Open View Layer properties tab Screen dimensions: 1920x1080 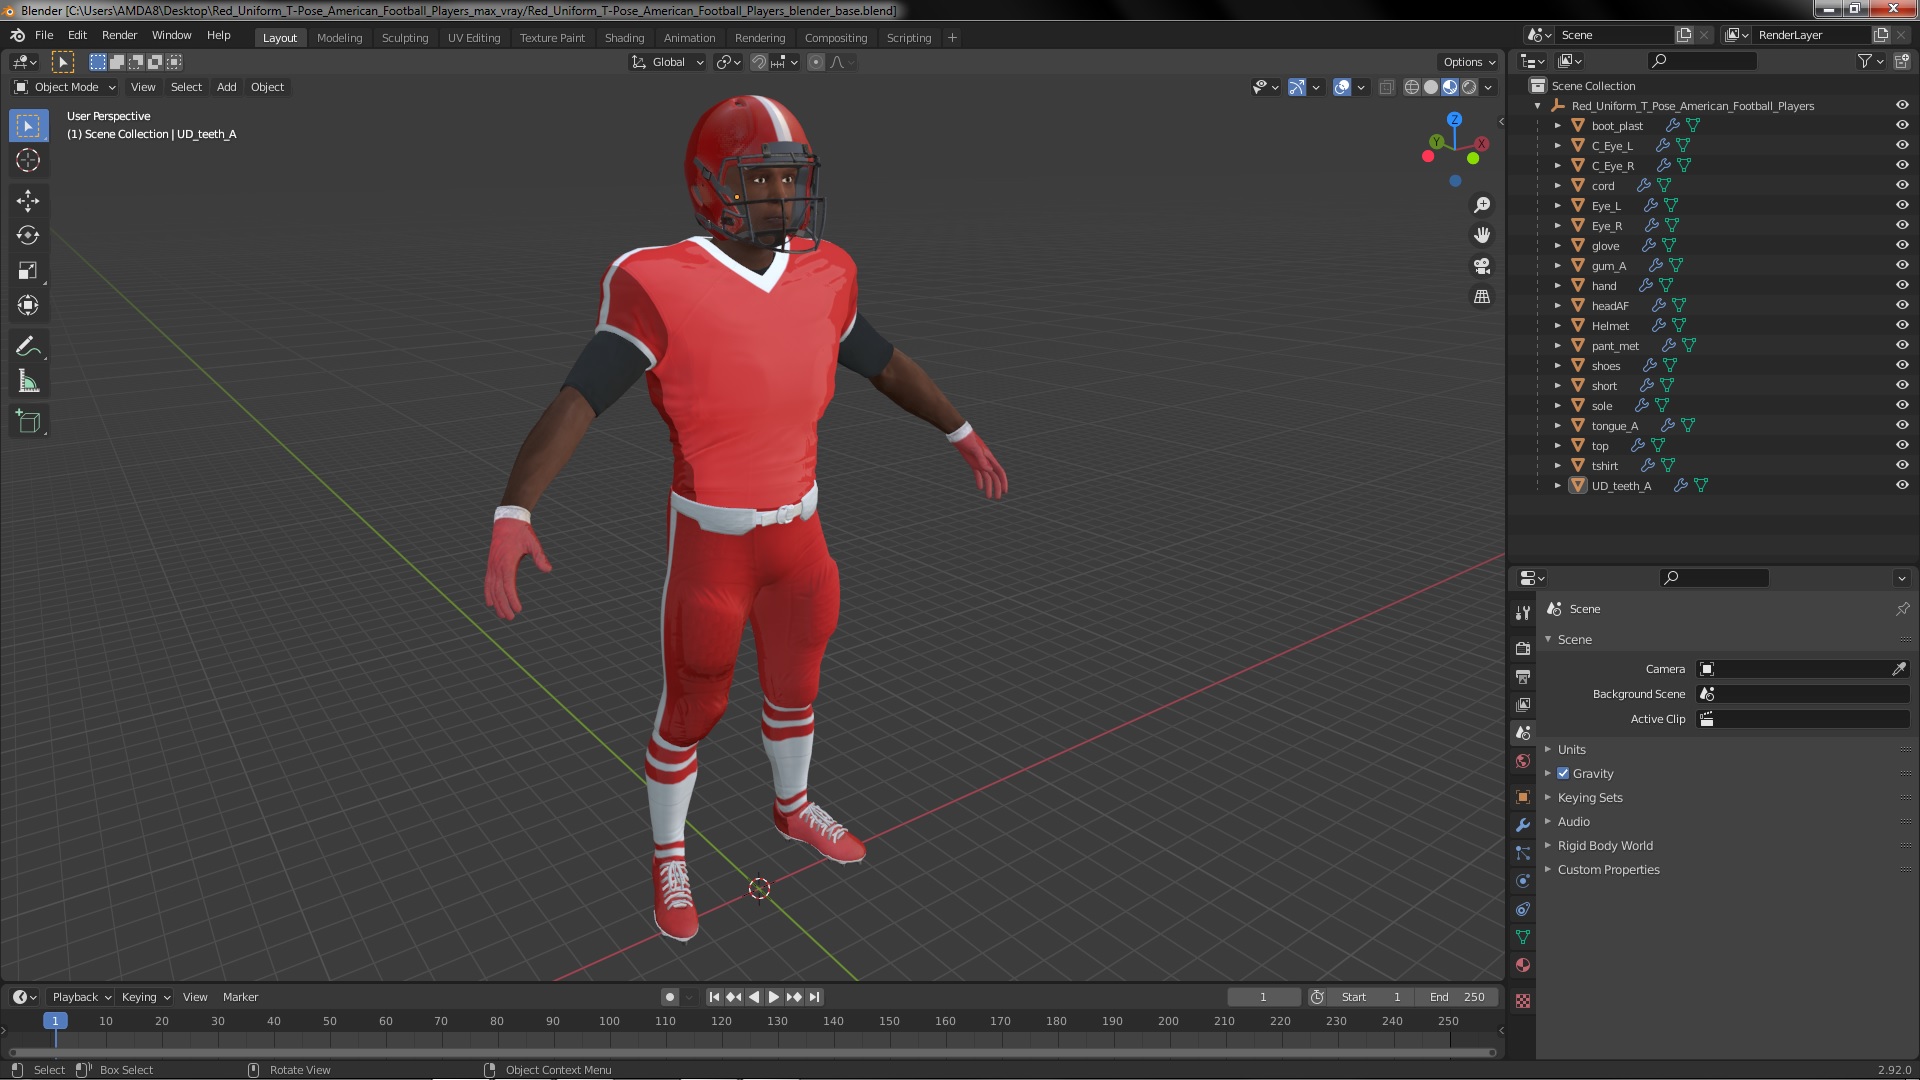(1523, 704)
